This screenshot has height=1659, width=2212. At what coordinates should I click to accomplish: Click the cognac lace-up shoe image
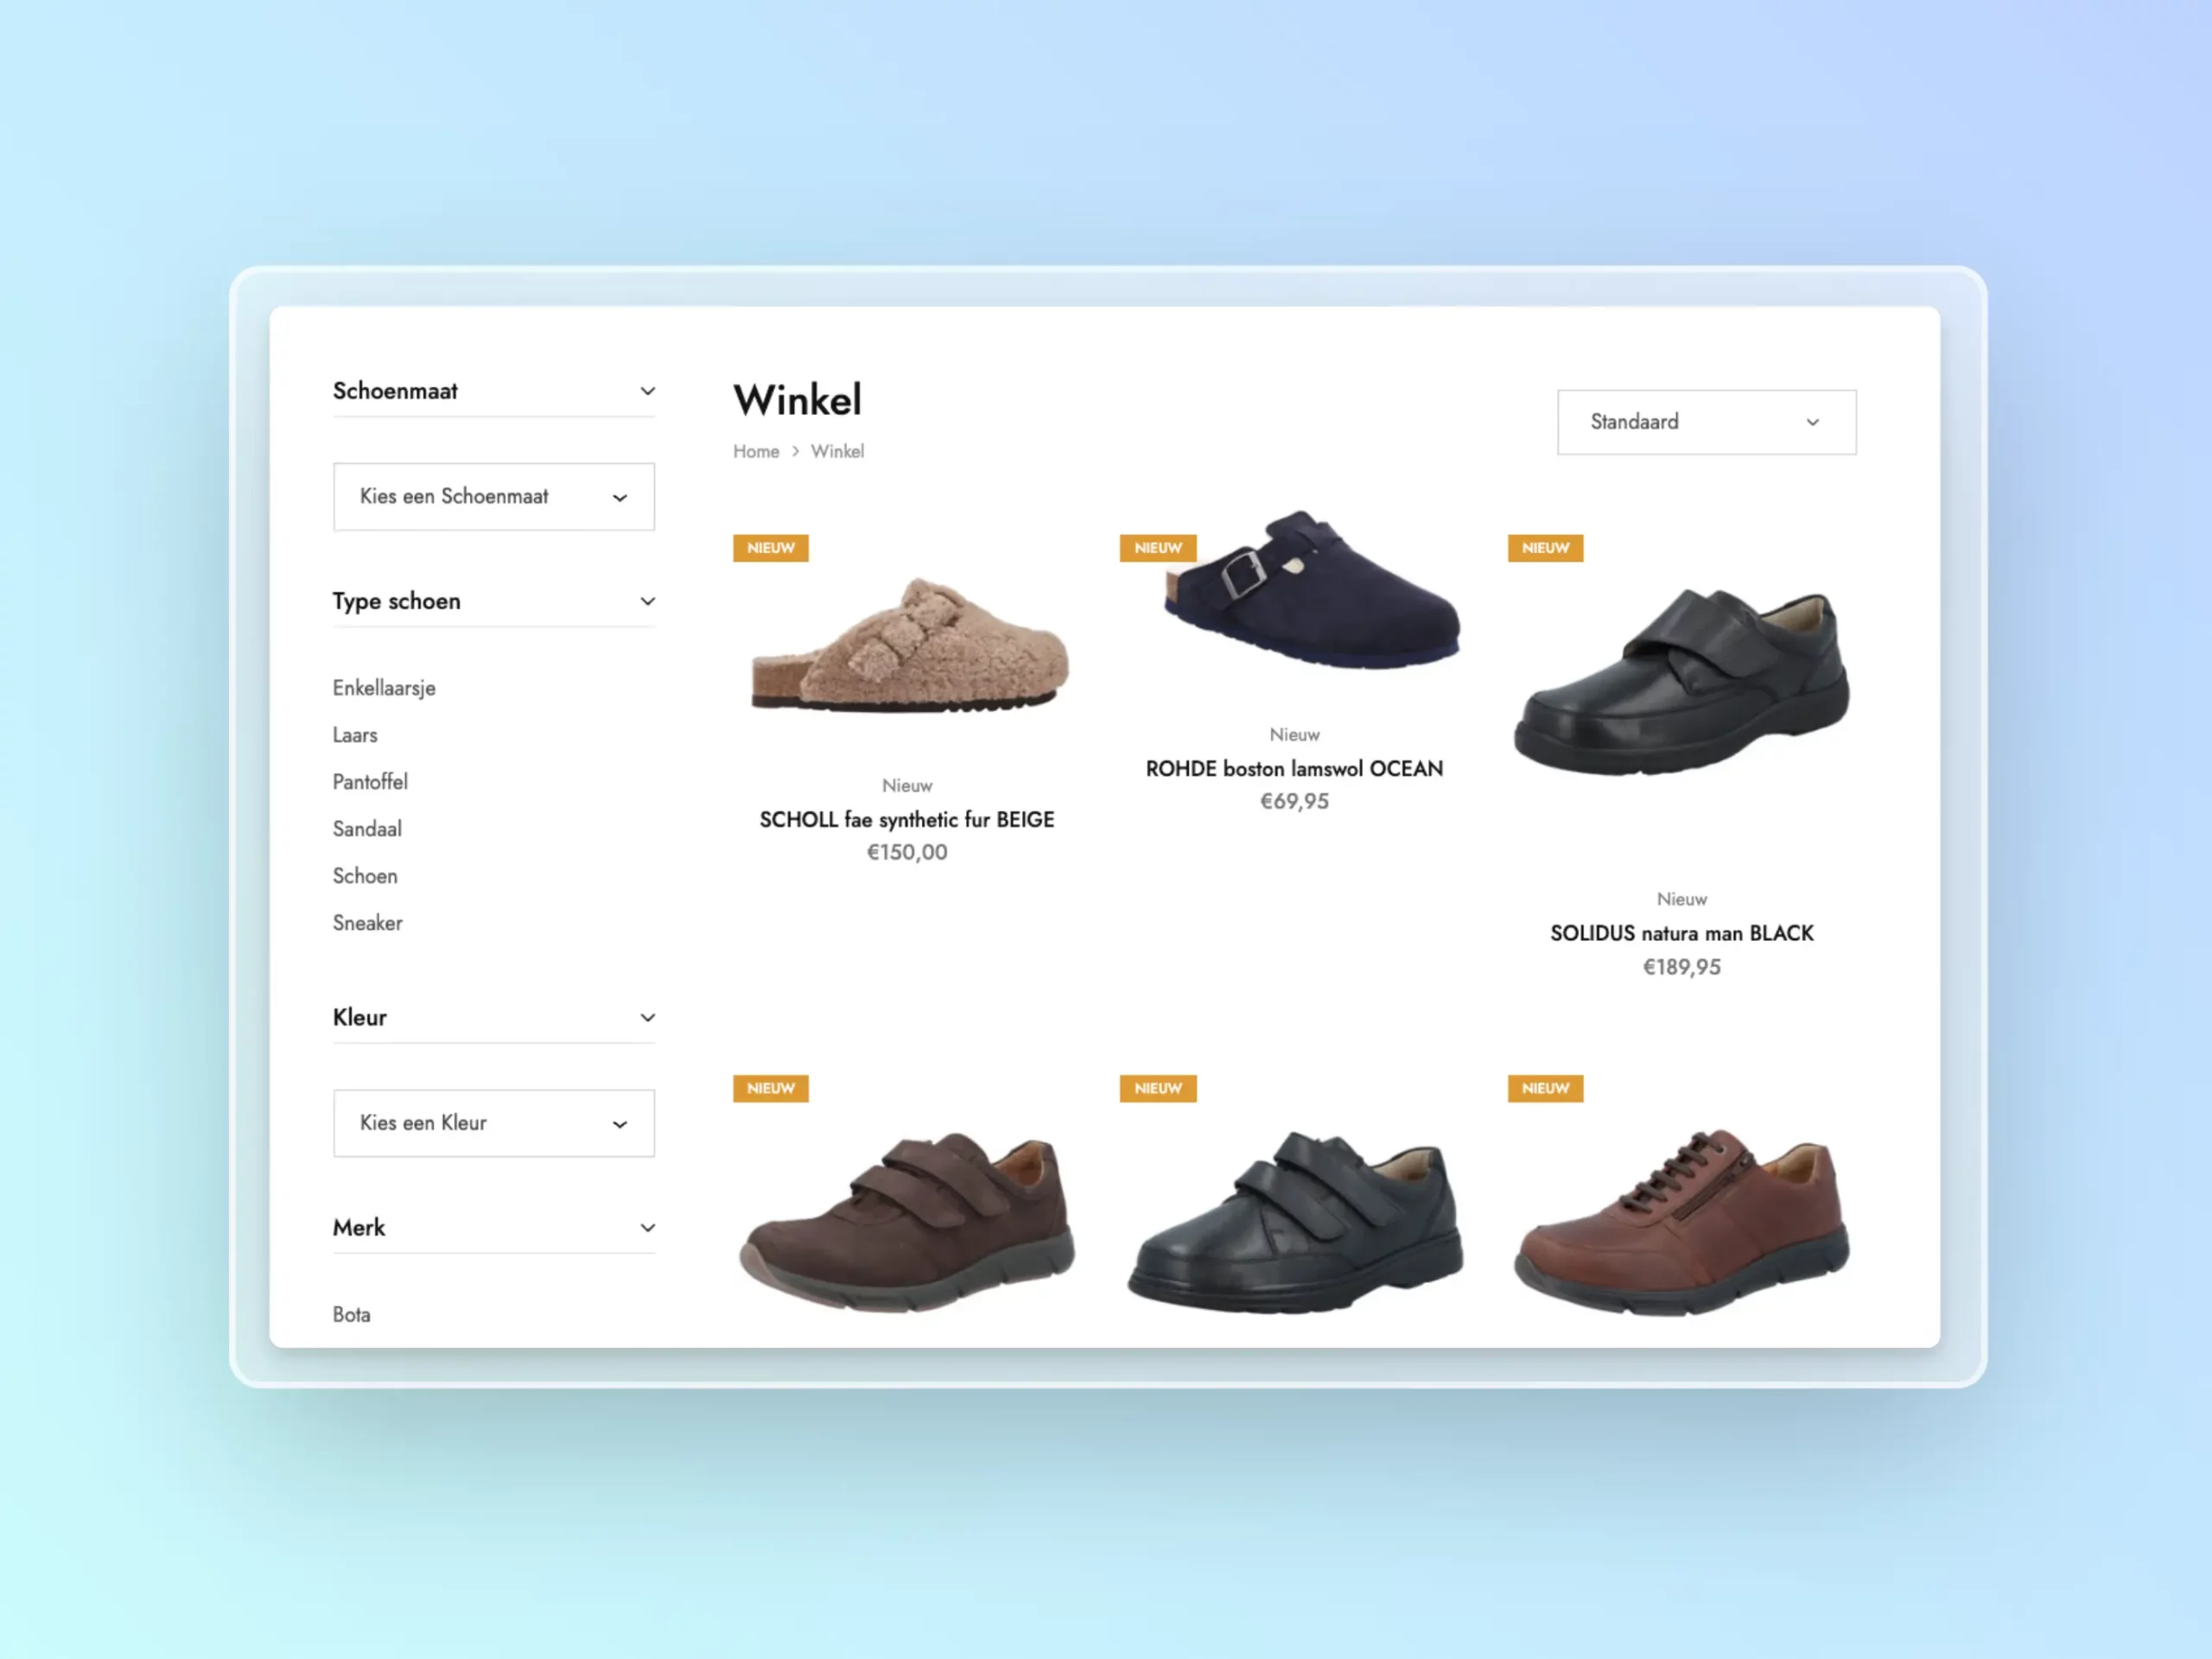1681,1220
